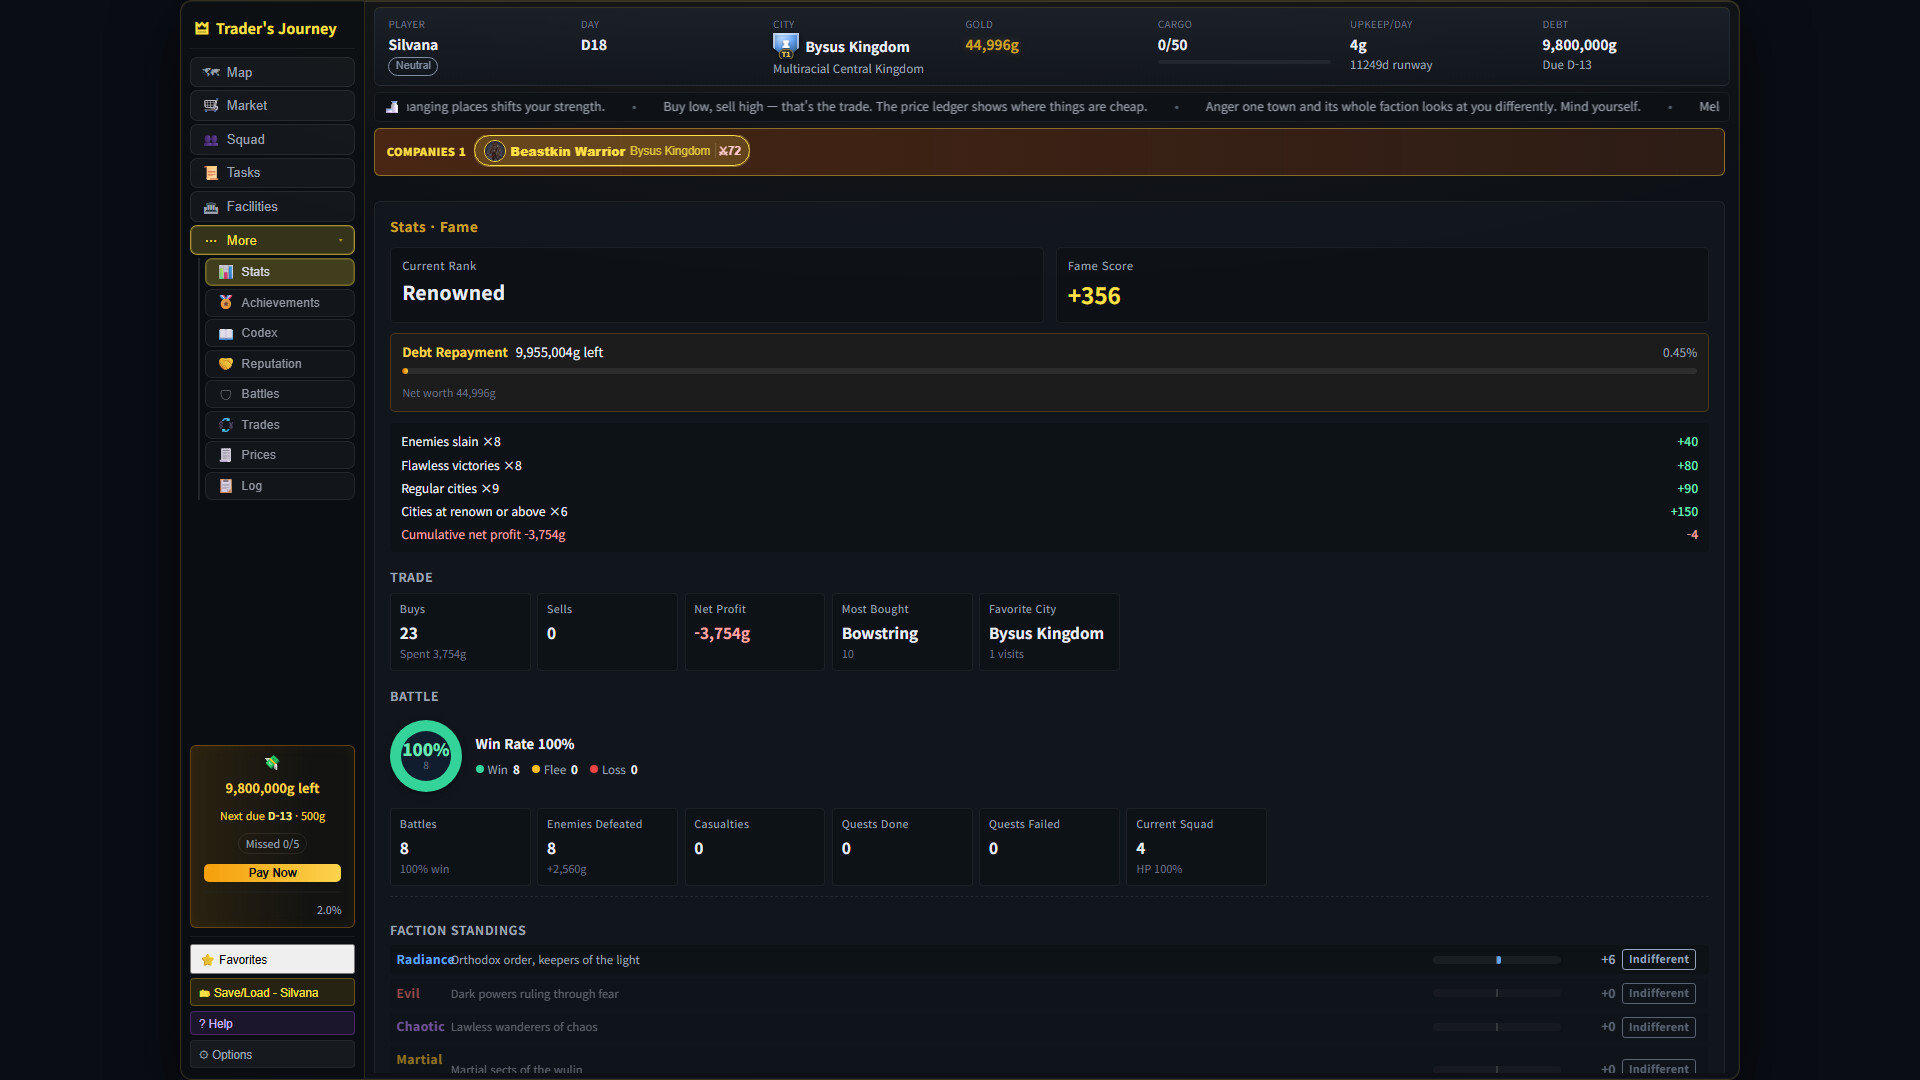Click the Chaotic faction name
Image resolution: width=1920 pixels, height=1080 pixels.
[x=420, y=1027]
